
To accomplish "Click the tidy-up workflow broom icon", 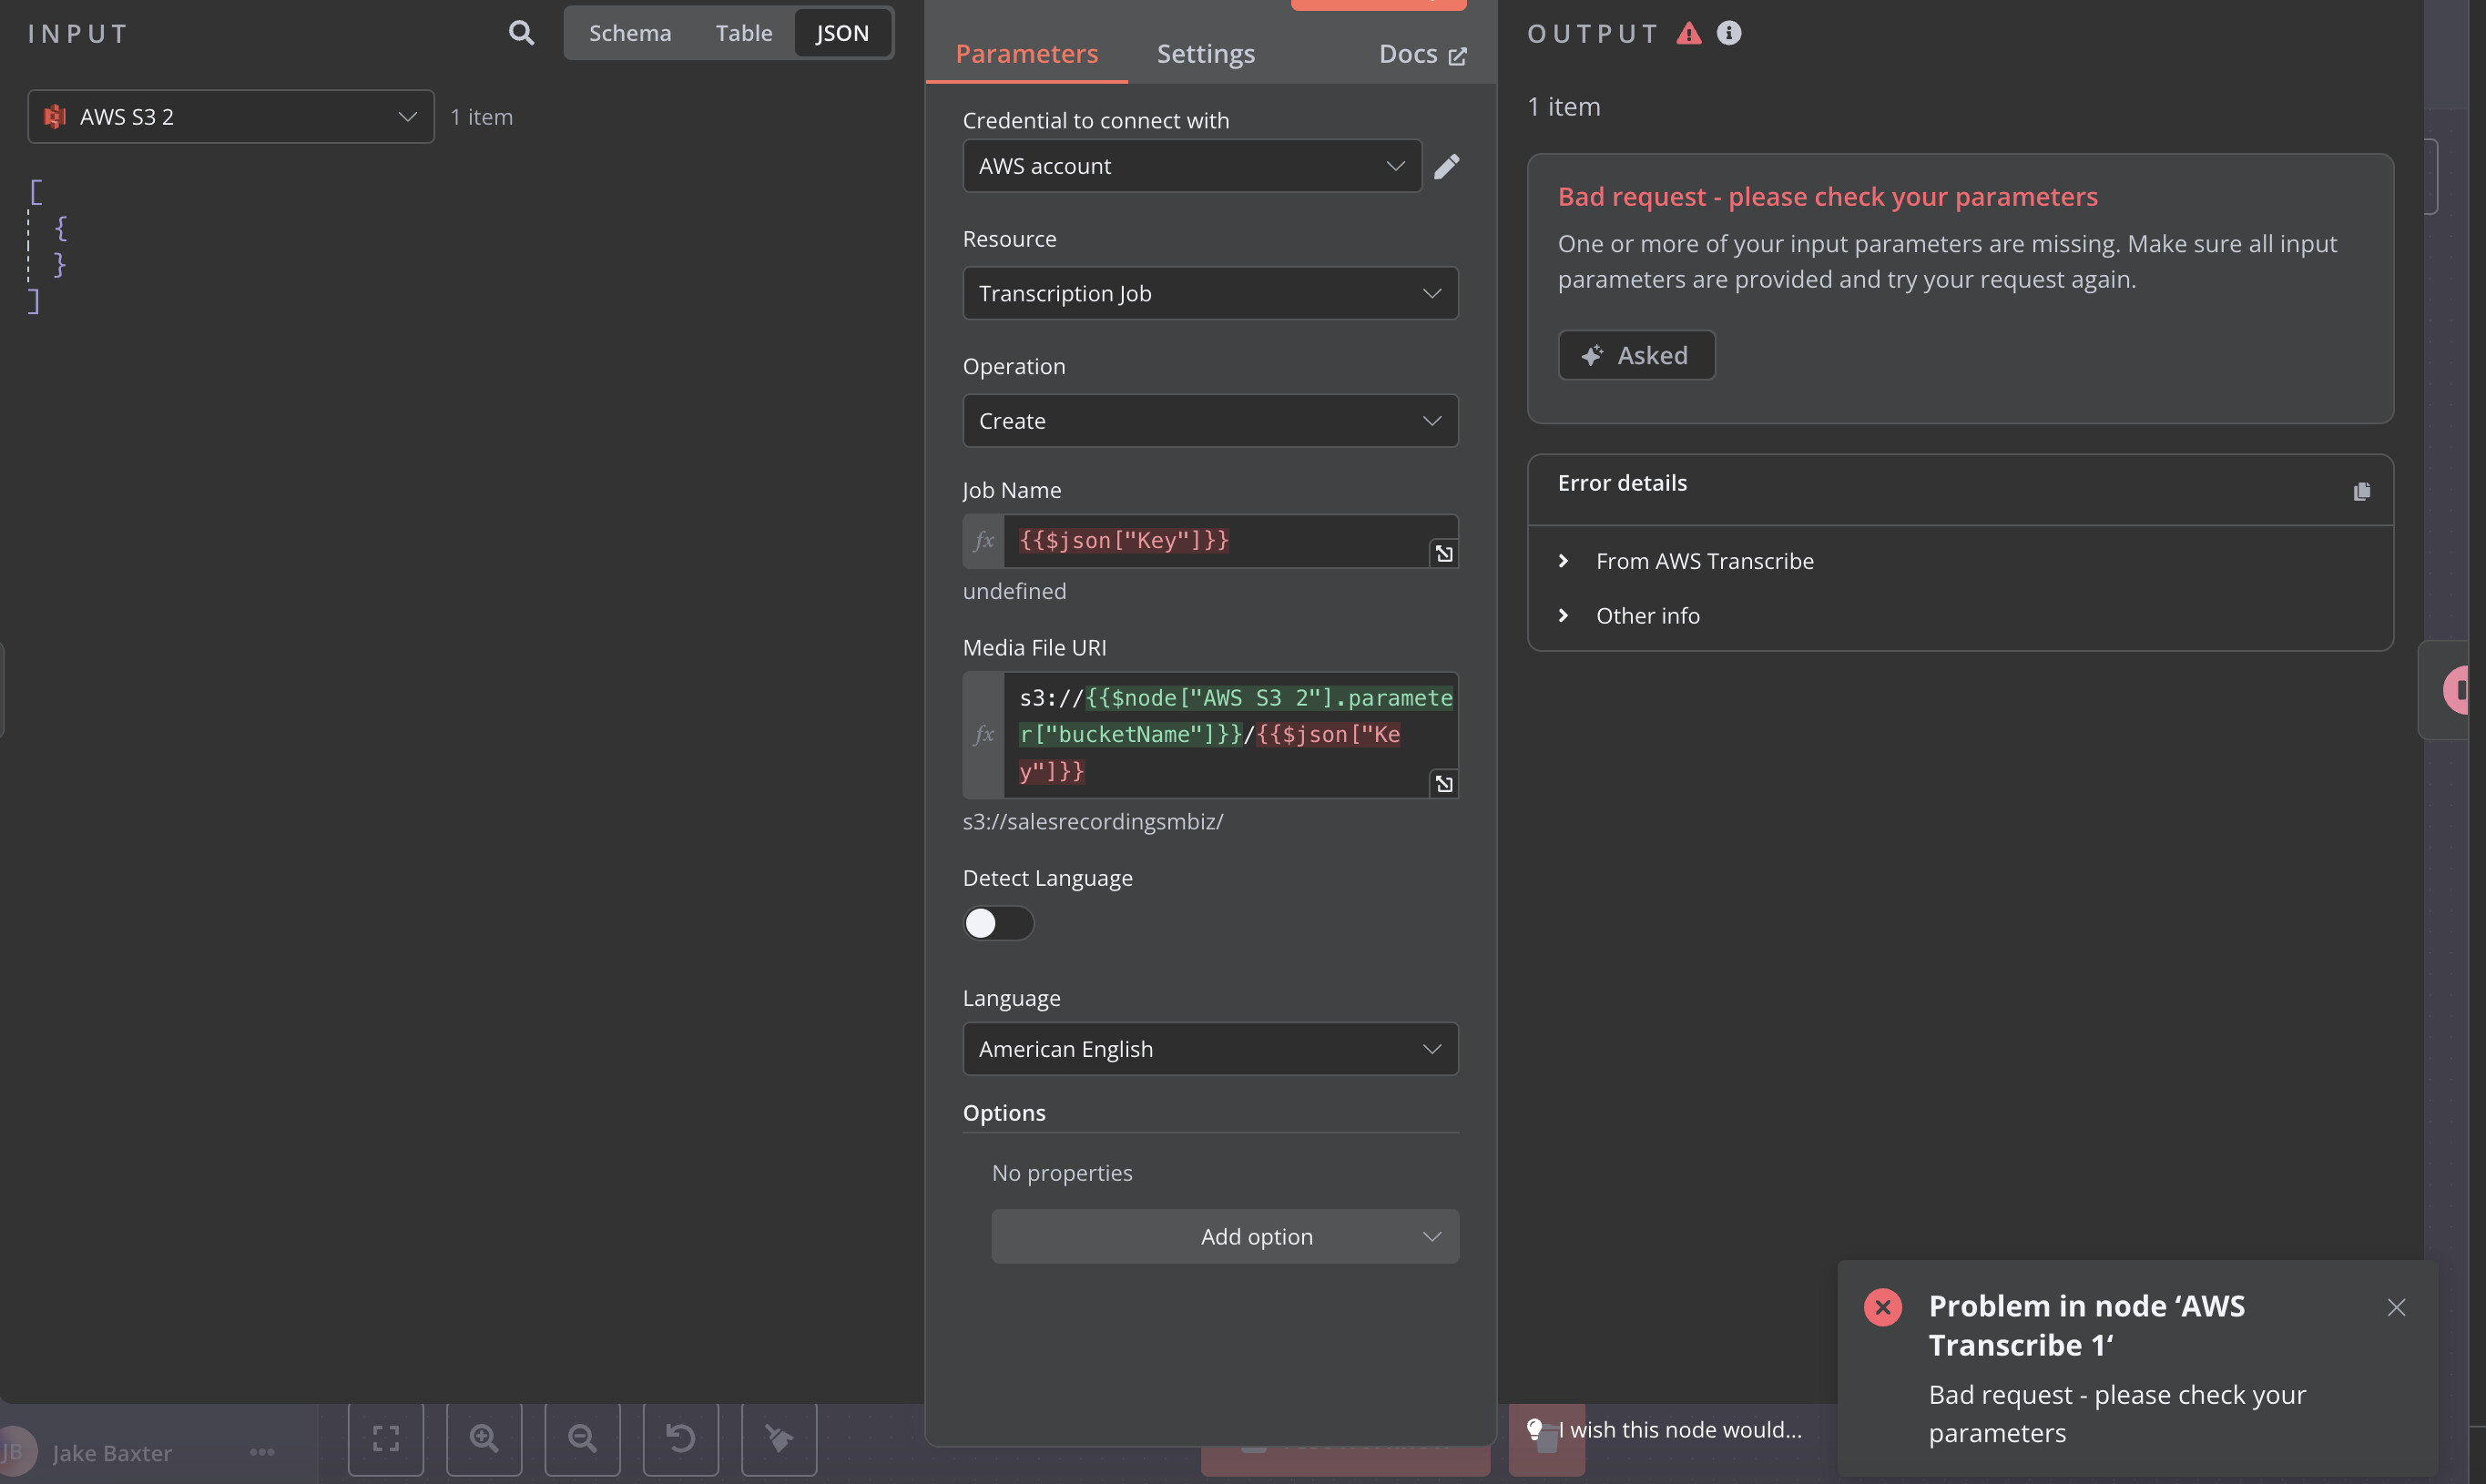I will [779, 1438].
